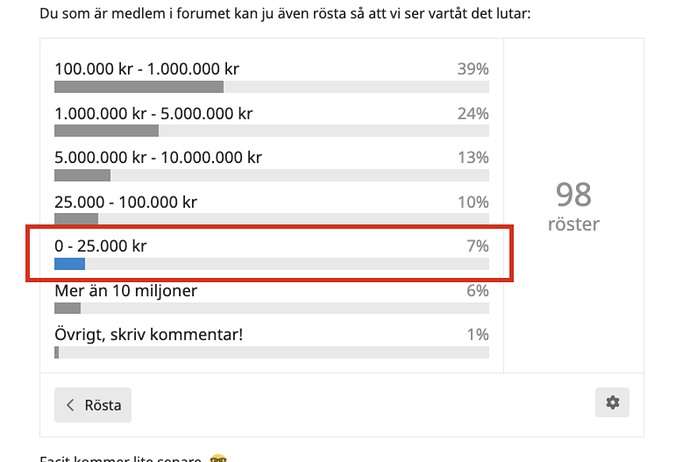The image size is (690, 462).
Task: Click the 39% percentage value
Action: [x=472, y=69]
